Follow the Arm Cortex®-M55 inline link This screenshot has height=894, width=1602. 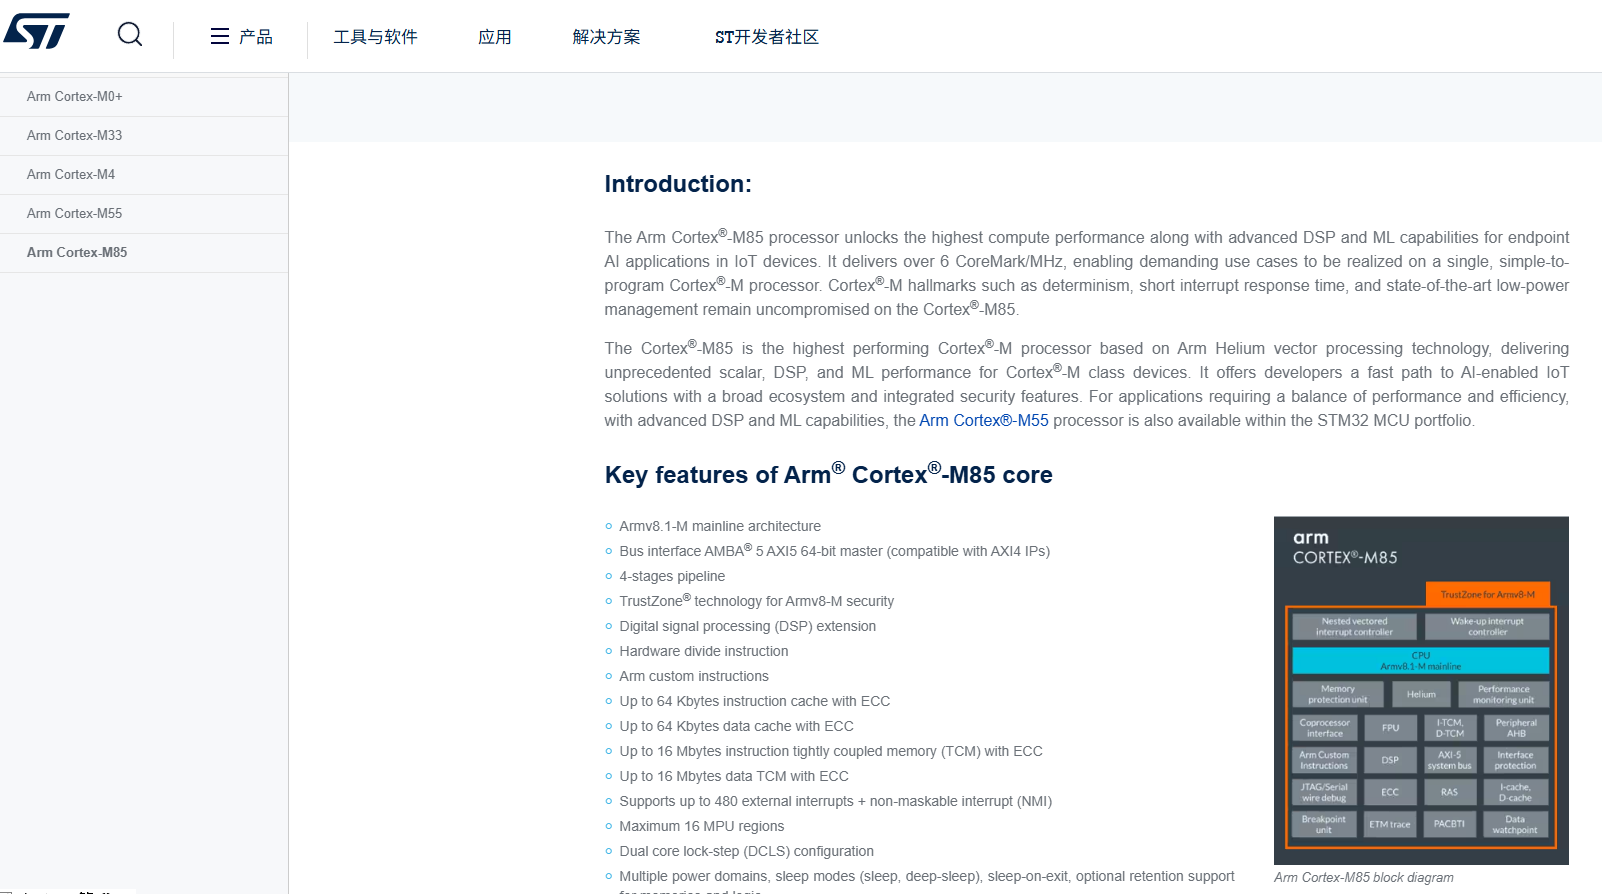984,421
